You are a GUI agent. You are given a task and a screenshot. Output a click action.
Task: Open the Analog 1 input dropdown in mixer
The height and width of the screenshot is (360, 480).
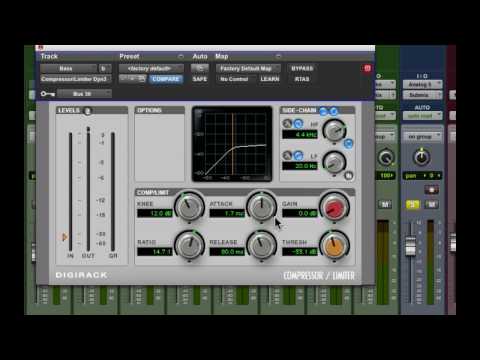pos(422,85)
